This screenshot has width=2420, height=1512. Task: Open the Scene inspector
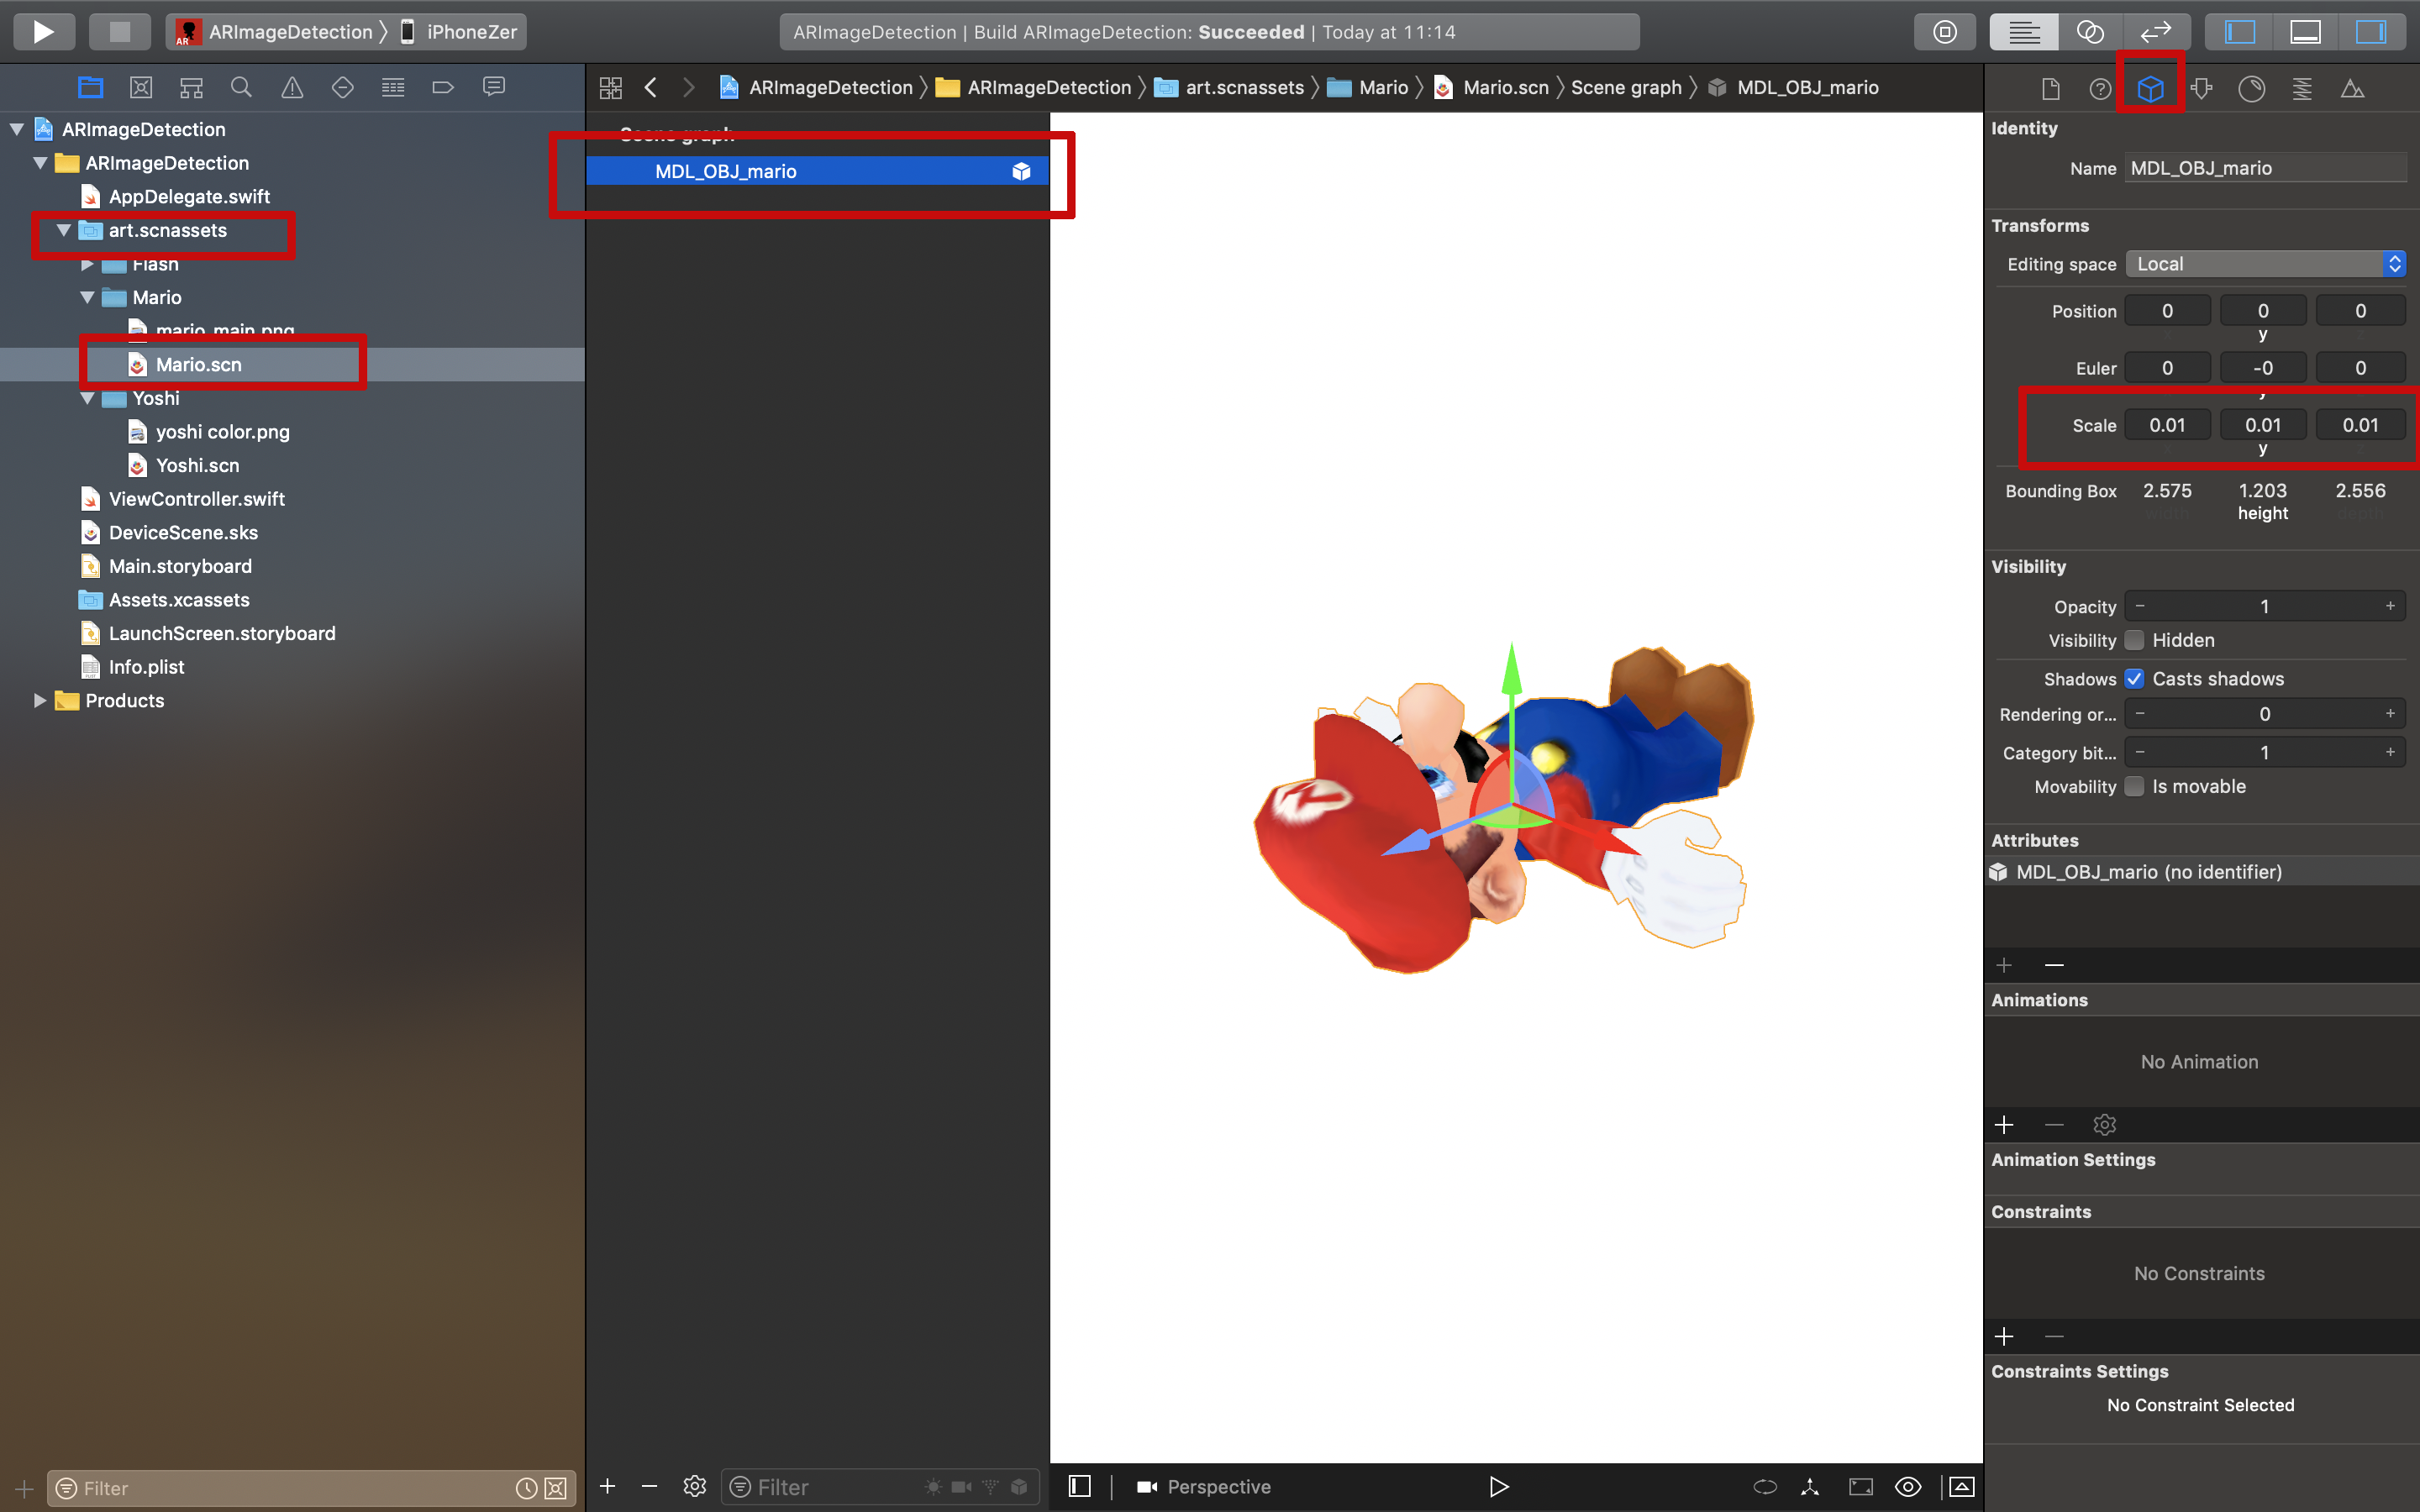2353,89
